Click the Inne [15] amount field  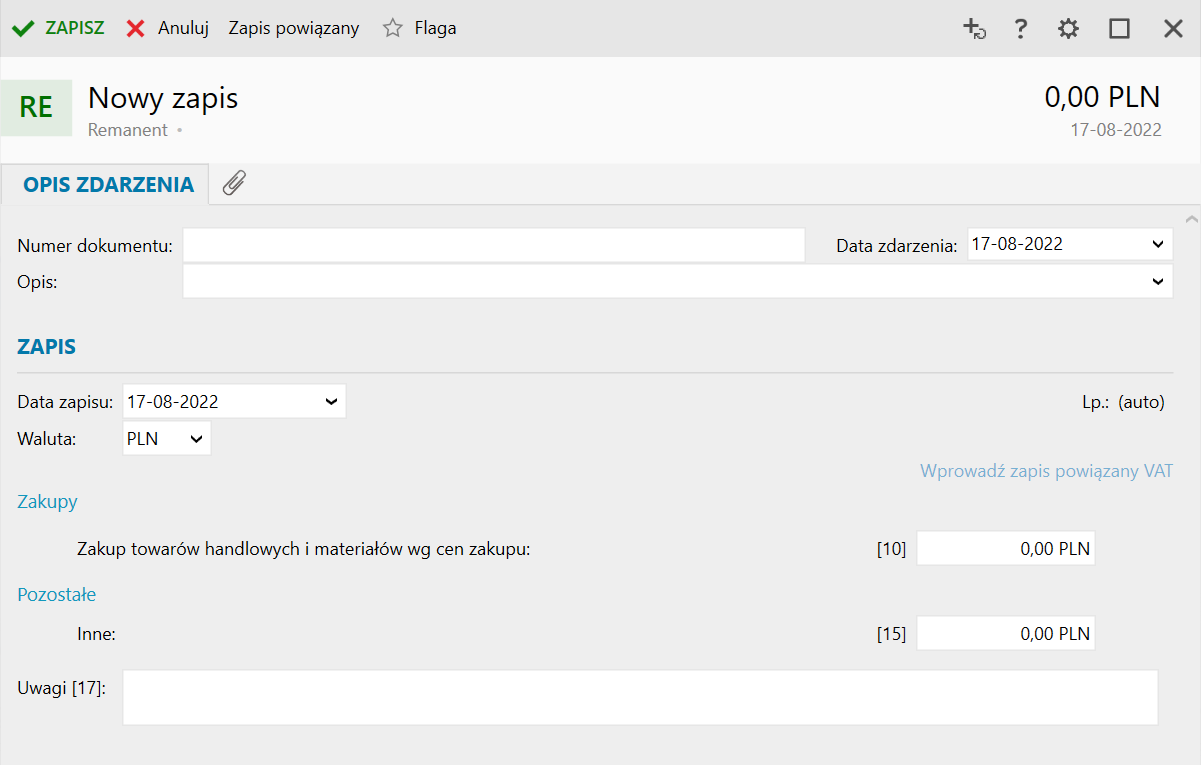click(1005, 633)
